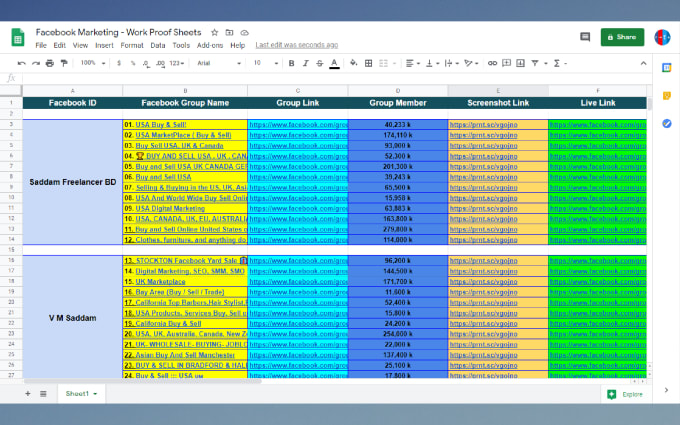680x425 pixels.
Task: Open text wrapping dropdown
Action: click(x=451, y=63)
